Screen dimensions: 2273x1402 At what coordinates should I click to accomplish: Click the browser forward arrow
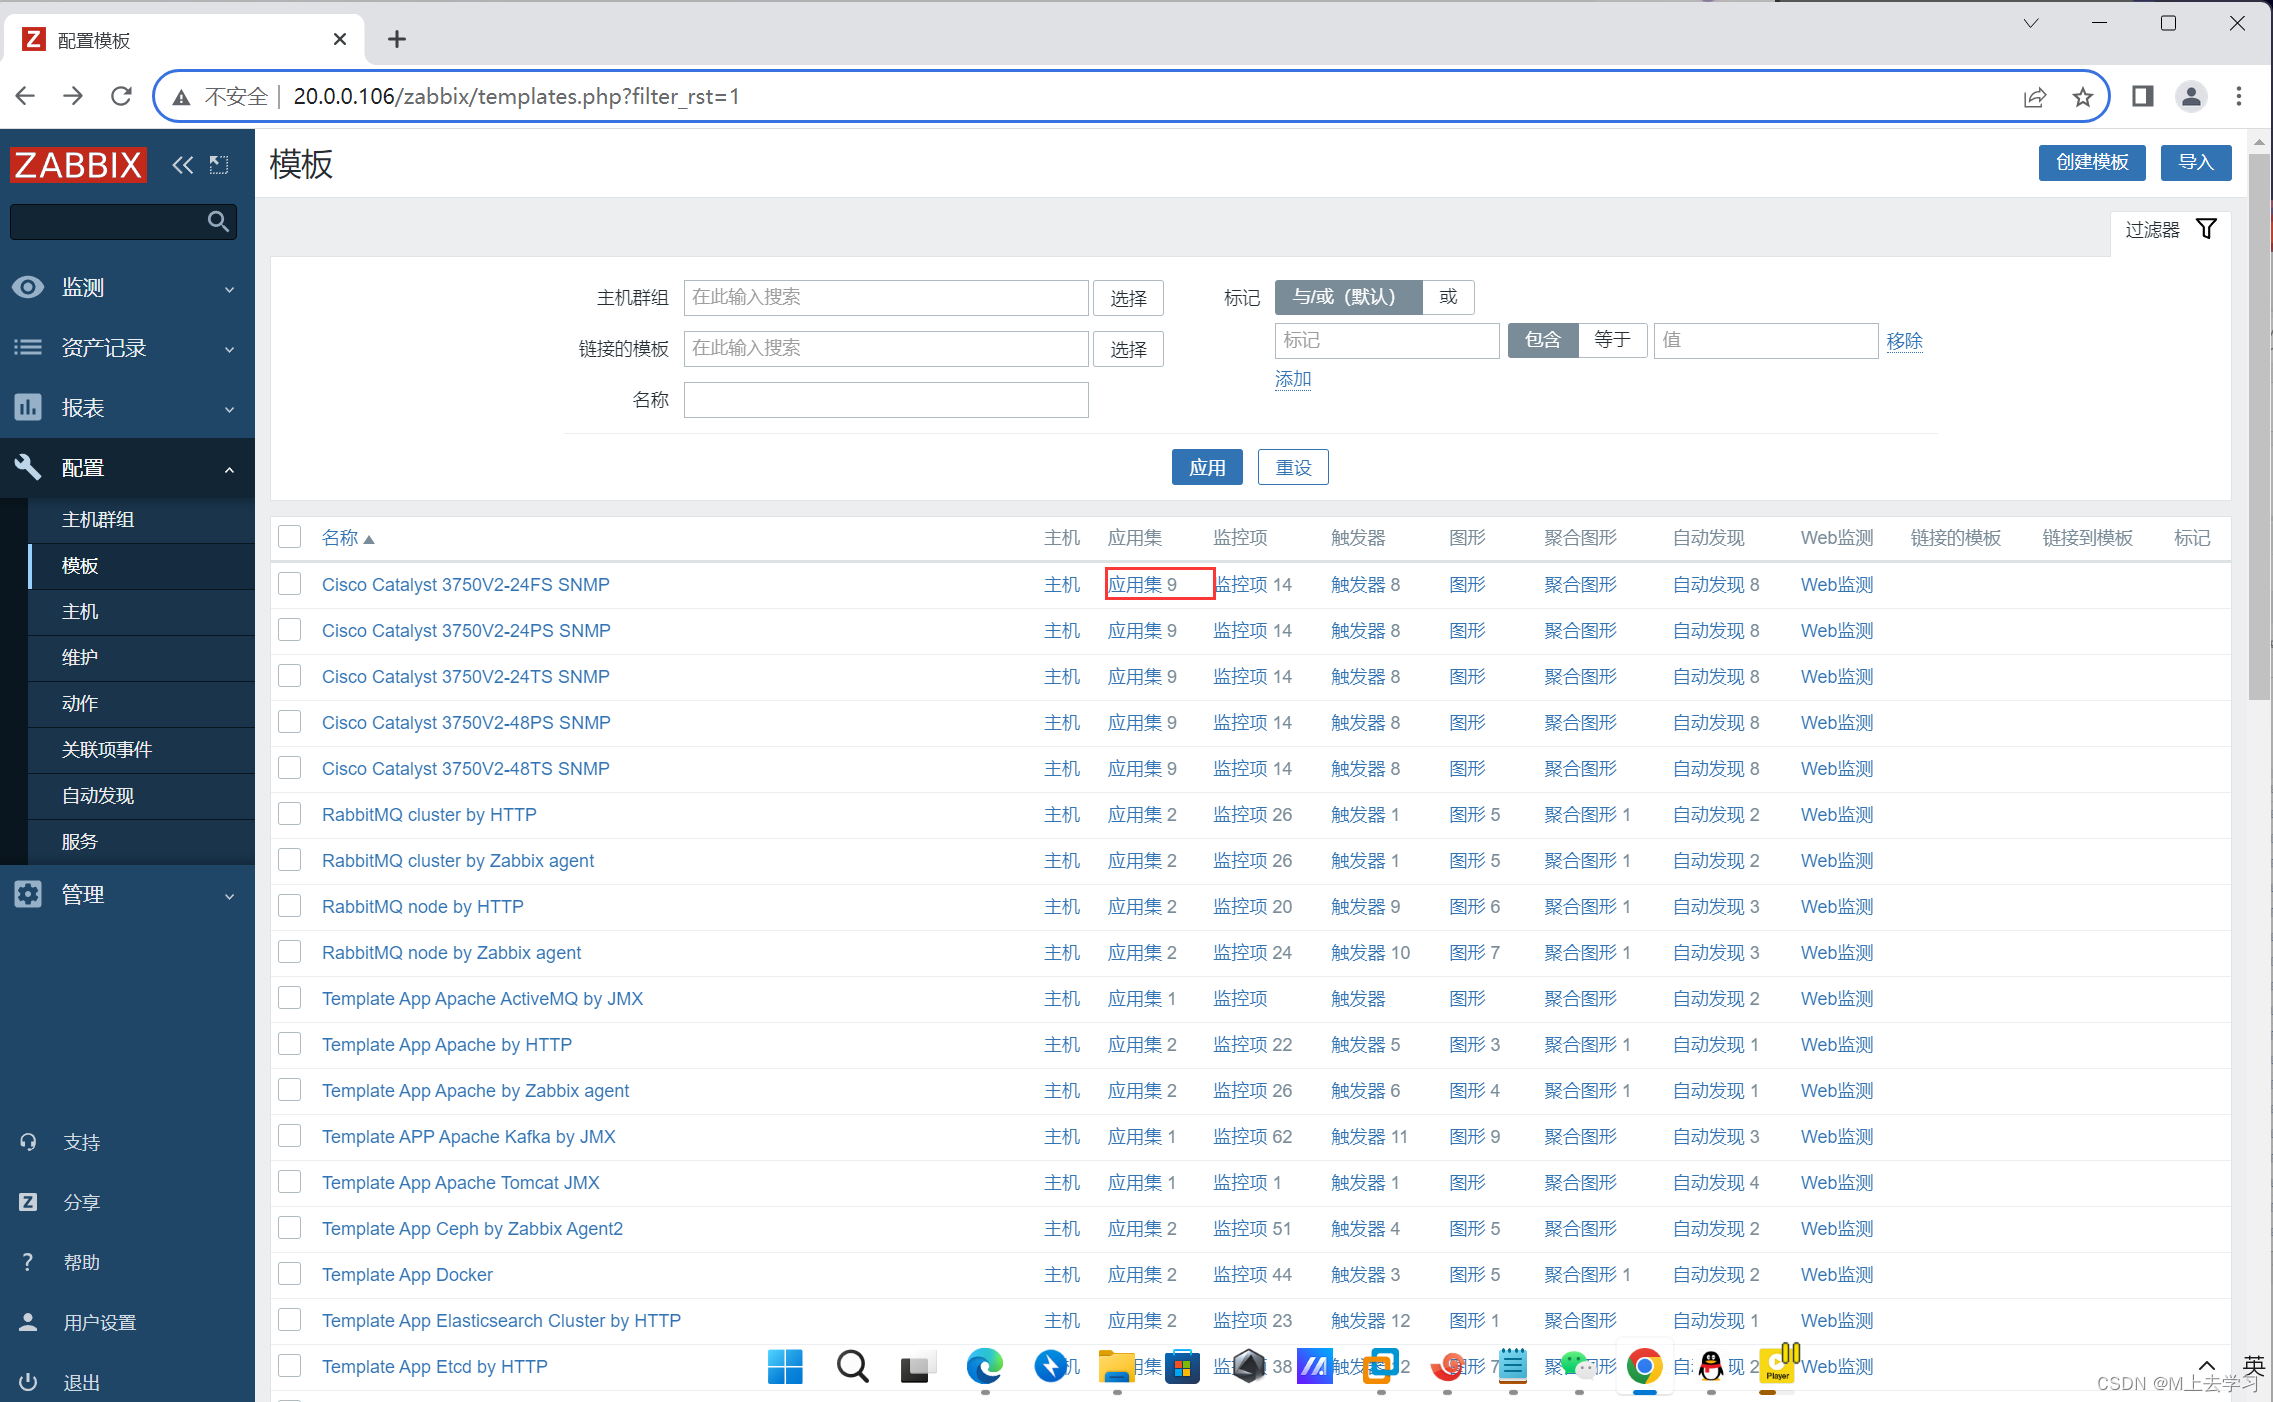[73, 96]
